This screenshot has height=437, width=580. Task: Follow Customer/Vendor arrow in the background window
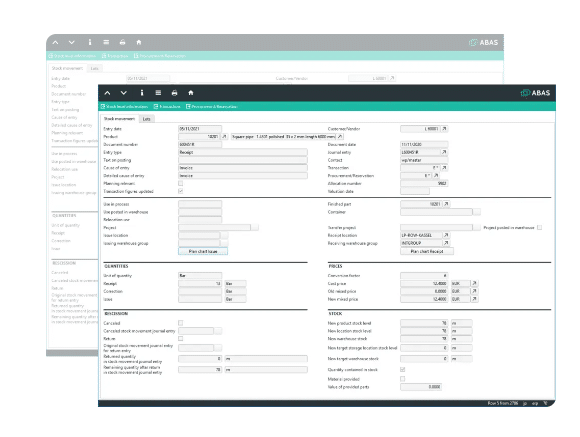point(392,78)
